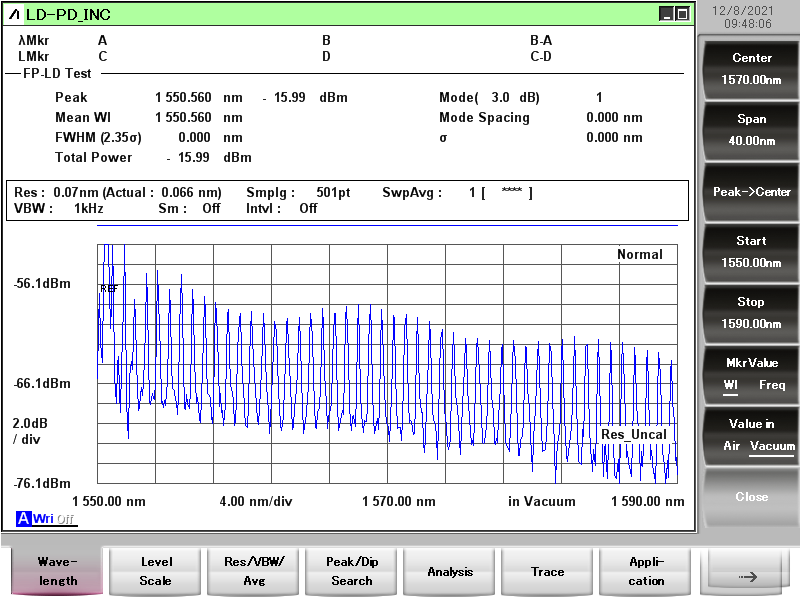Toggle MkrValue between Wl and Freq
The height and width of the screenshot is (600, 800).
751,373
